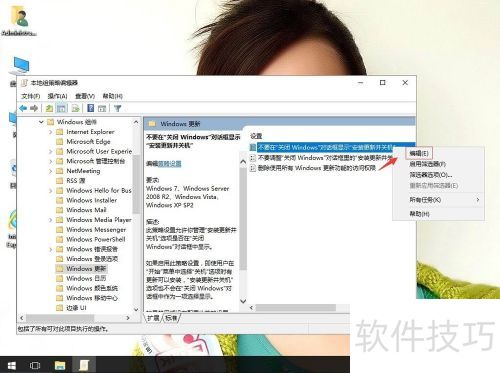Image resolution: width=500 pixels, height=373 pixels.
Task: Select the This PC desktop icon
Action: (21, 66)
